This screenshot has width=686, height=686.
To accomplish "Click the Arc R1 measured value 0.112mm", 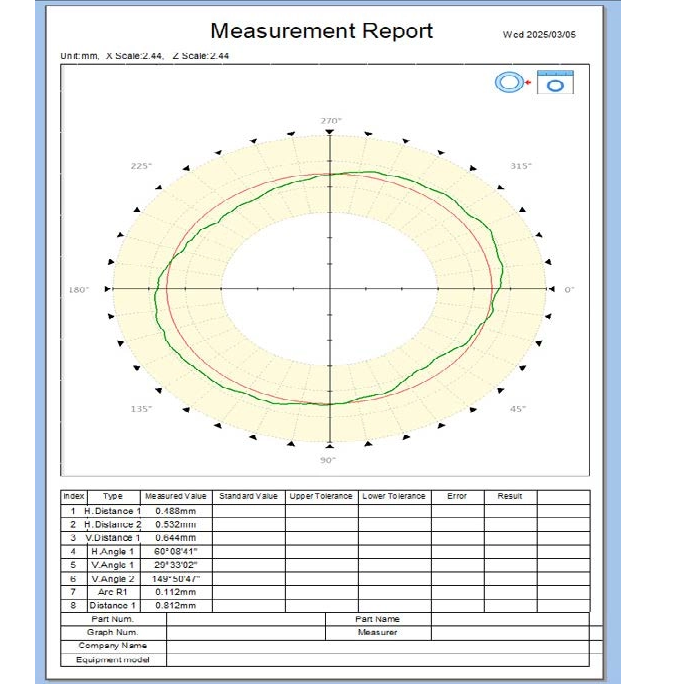I will (x=175, y=592).
